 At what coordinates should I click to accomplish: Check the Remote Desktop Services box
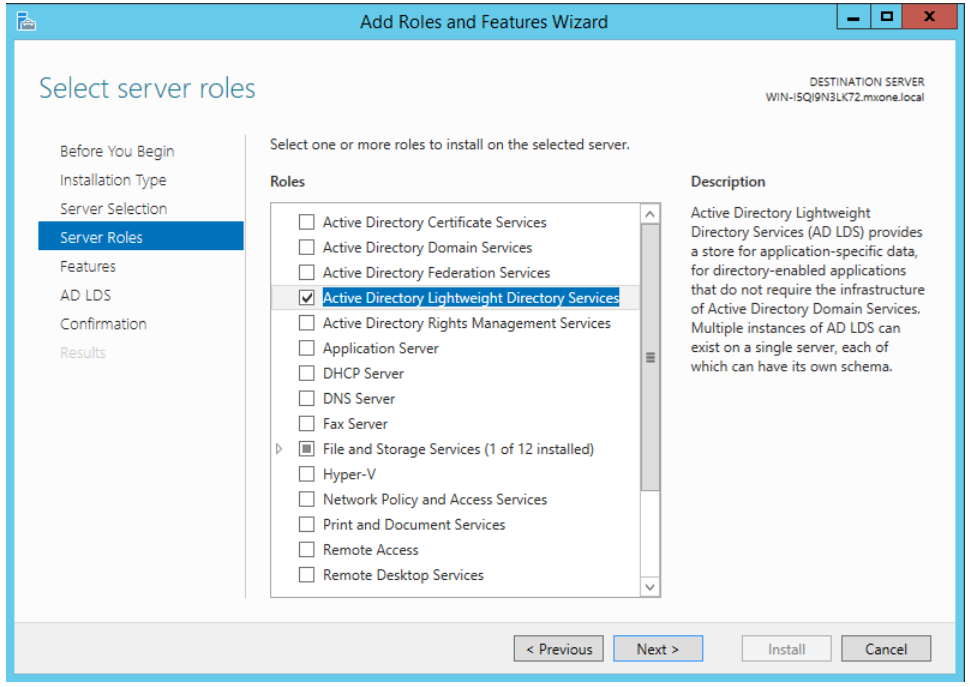click(307, 575)
